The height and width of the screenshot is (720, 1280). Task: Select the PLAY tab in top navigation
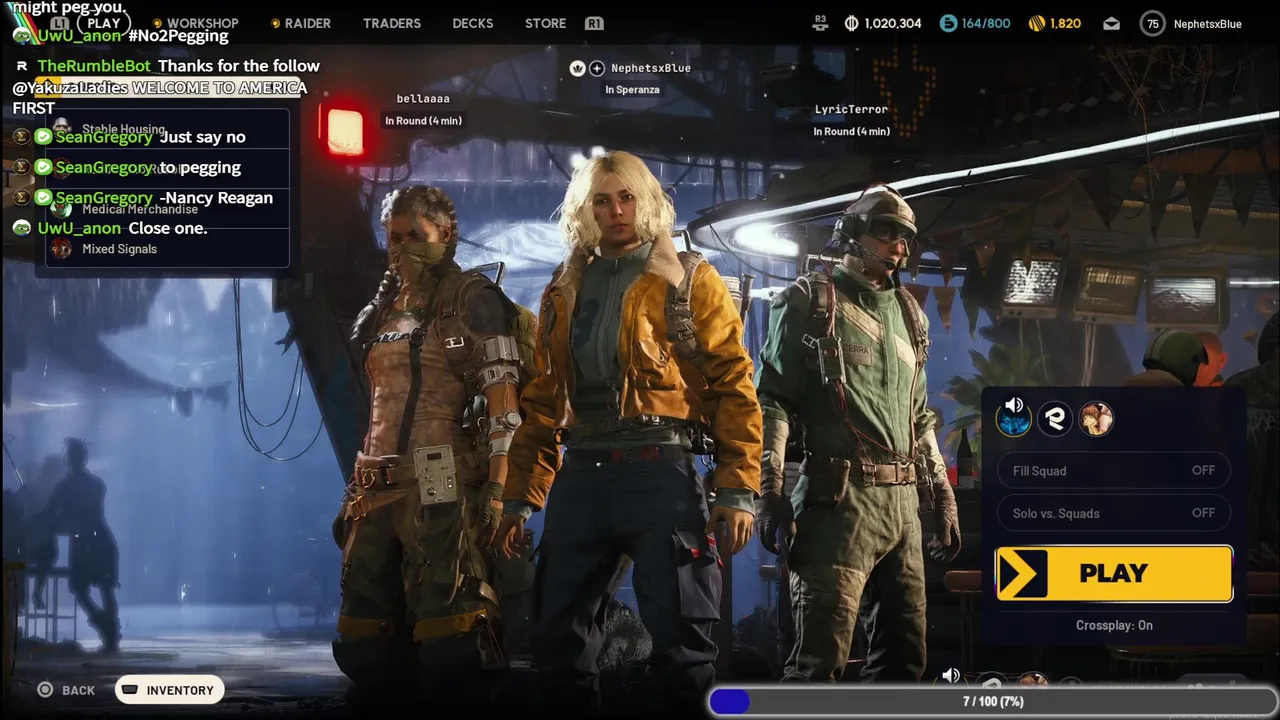coord(103,23)
